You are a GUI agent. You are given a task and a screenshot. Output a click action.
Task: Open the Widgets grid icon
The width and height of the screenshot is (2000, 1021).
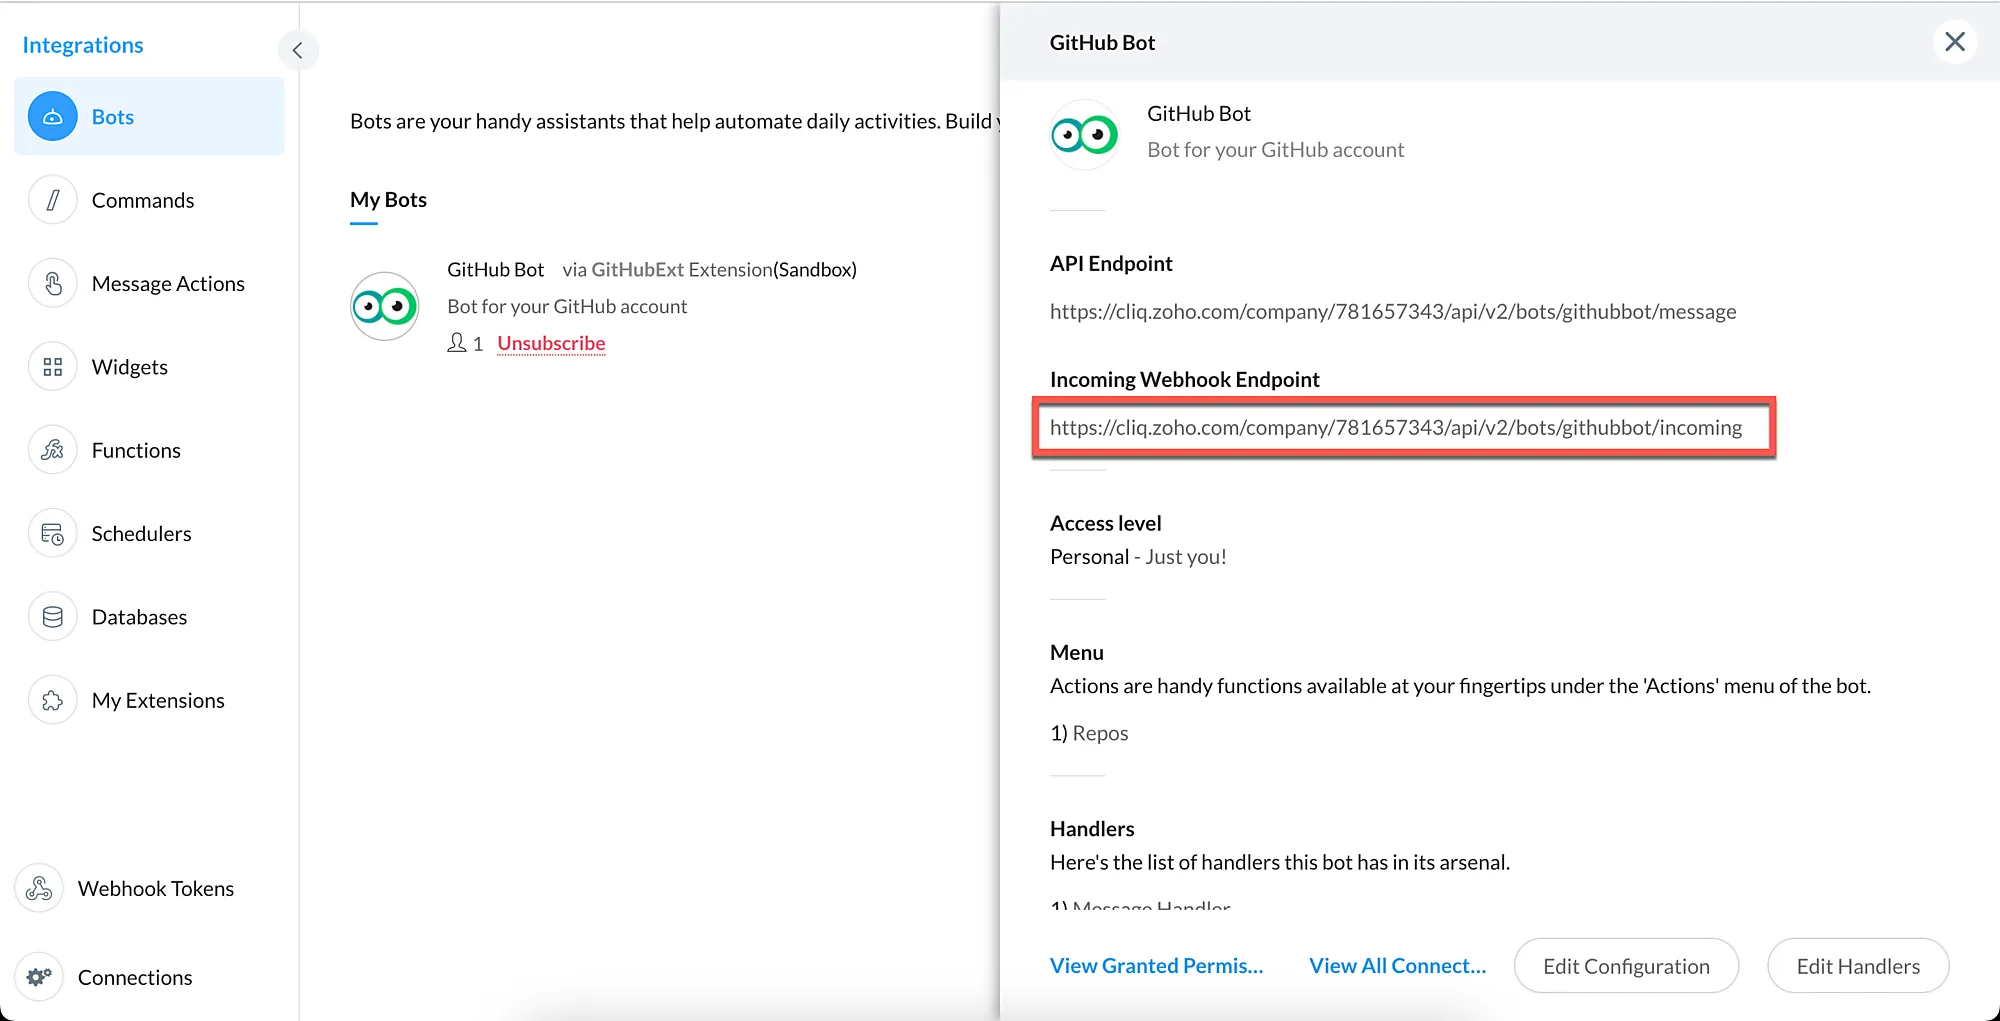pyautogui.click(x=53, y=367)
